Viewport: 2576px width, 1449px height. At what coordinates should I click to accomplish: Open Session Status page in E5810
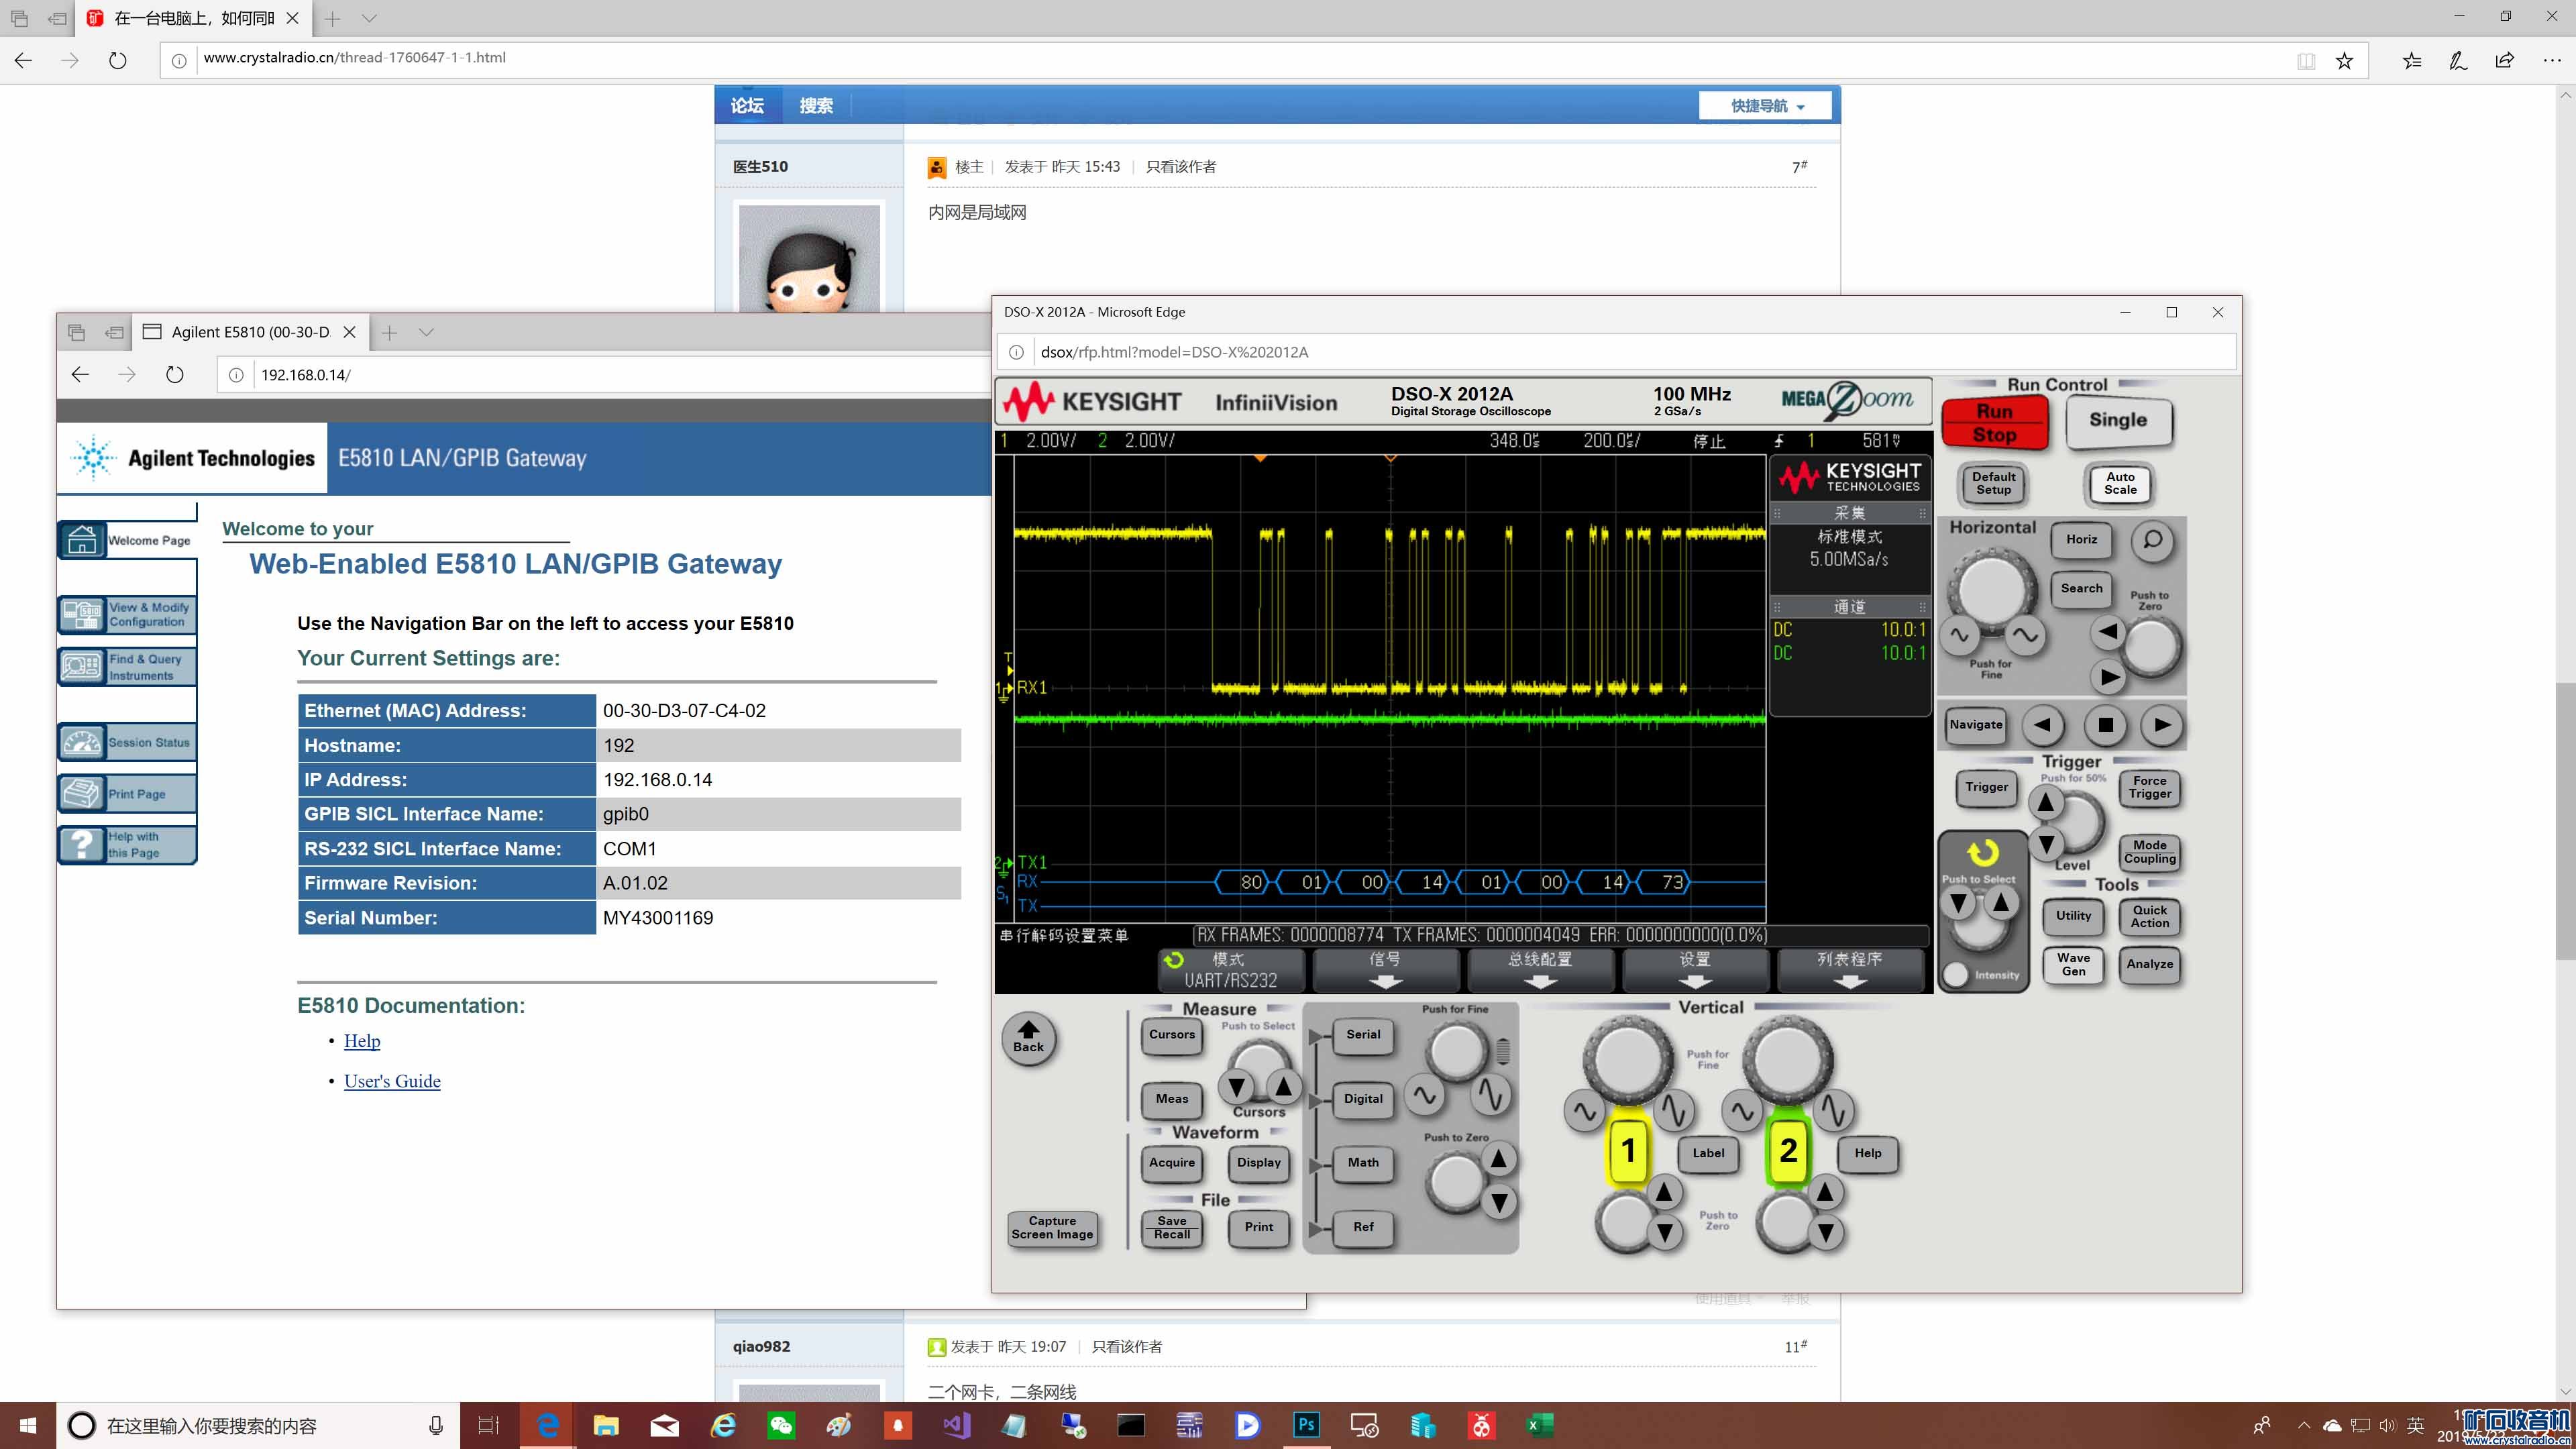127,742
